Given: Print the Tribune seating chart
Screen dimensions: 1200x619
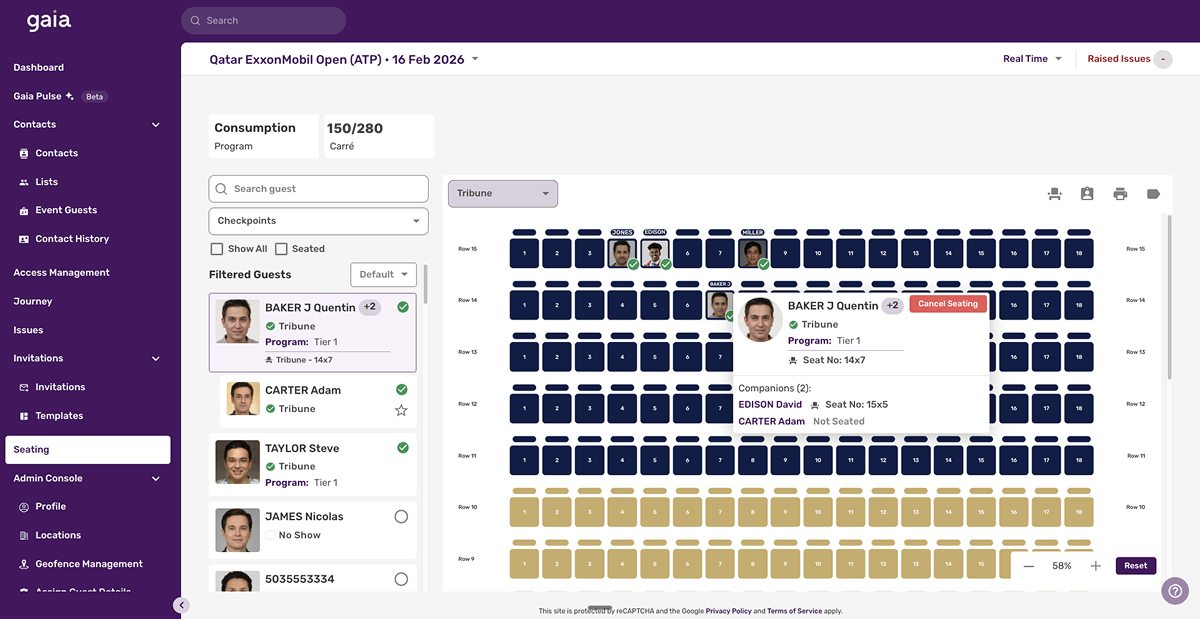Looking at the screenshot, I should pos(1120,193).
